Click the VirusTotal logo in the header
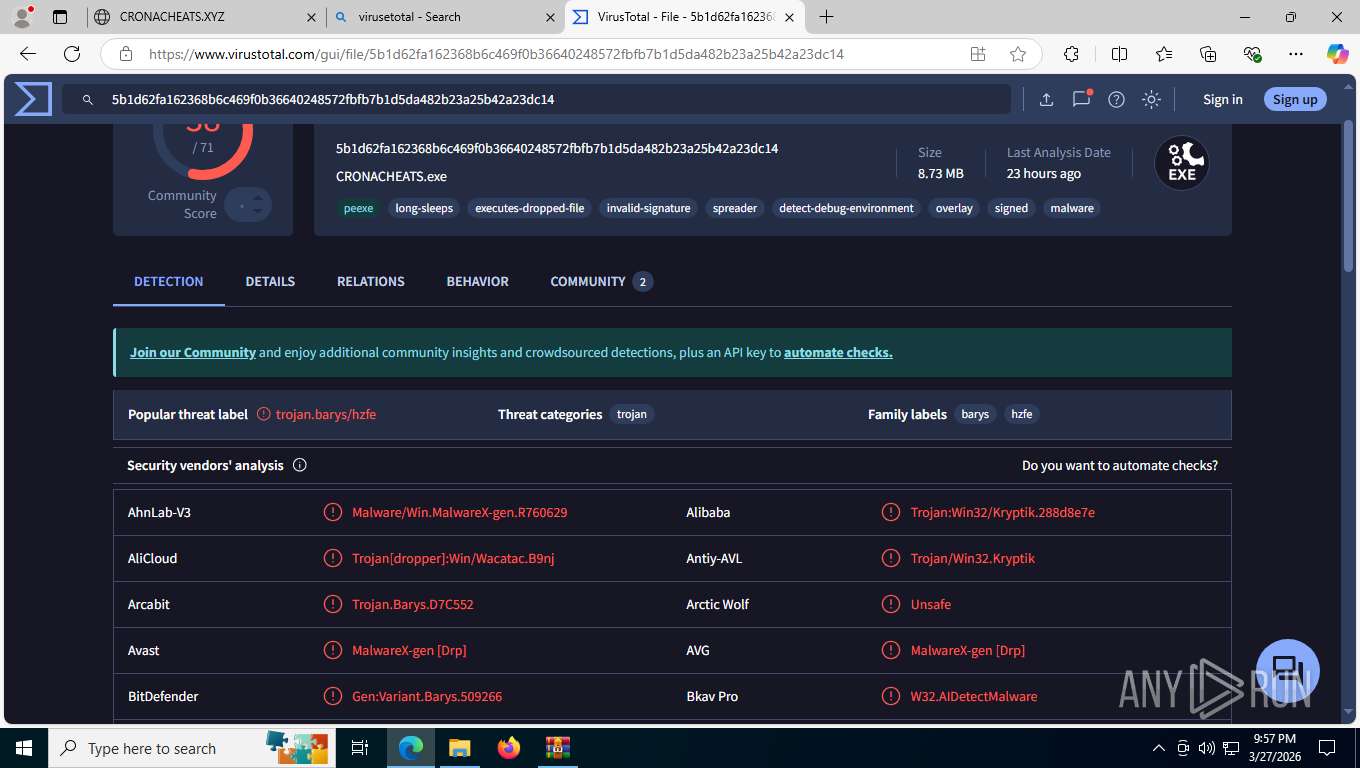The image size is (1360, 768). pos(33,99)
